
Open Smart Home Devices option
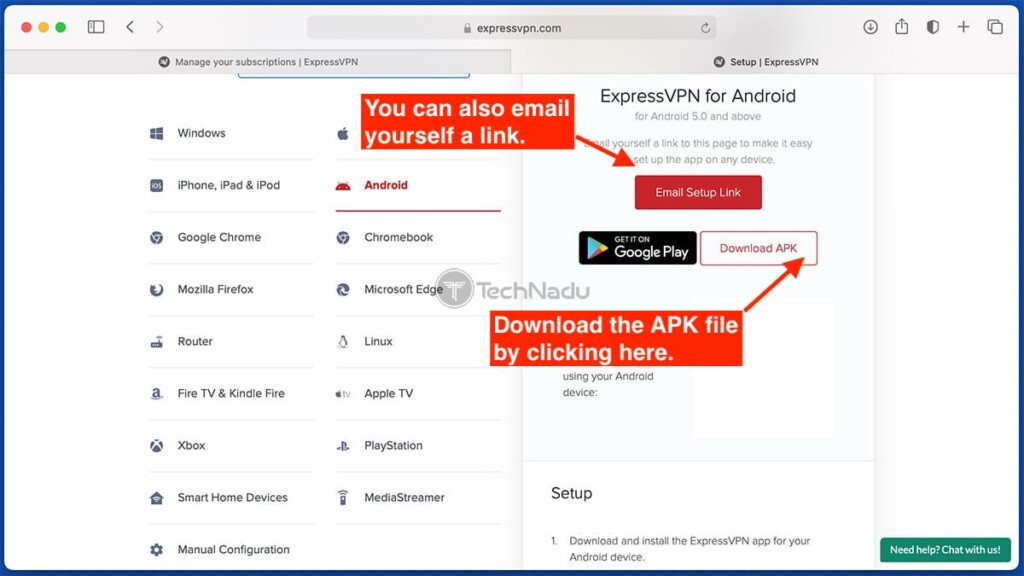[232, 498]
